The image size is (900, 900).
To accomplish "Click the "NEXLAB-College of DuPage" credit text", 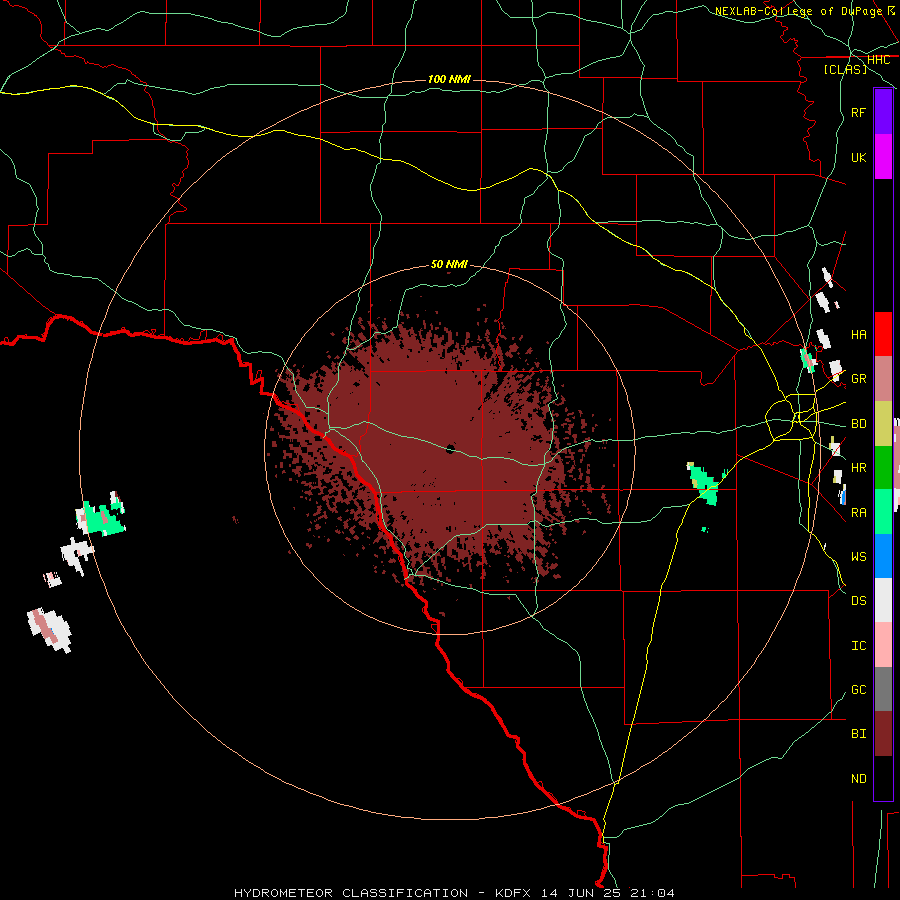I will click(x=798, y=11).
